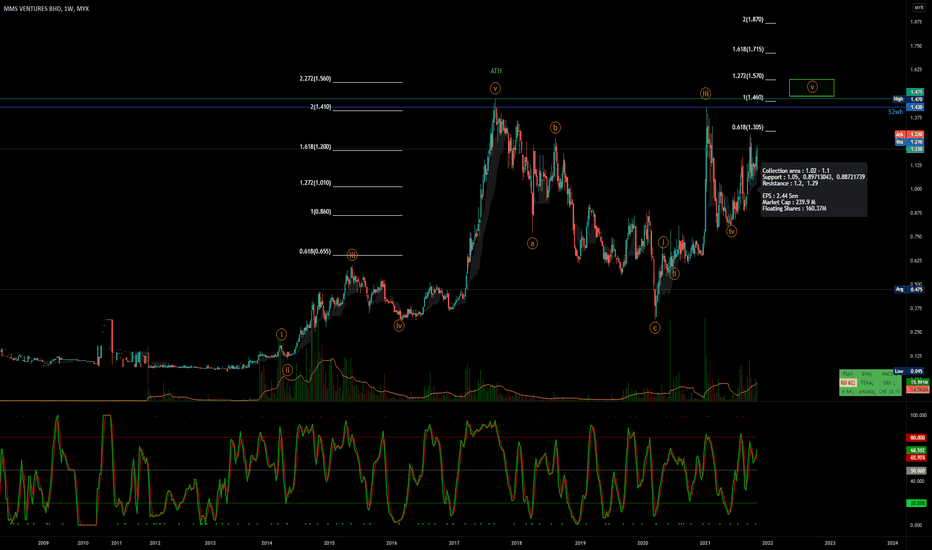The image size is (932, 550).
Task: Click the circled wave v marker under ATH
Action: (x=495, y=89)
